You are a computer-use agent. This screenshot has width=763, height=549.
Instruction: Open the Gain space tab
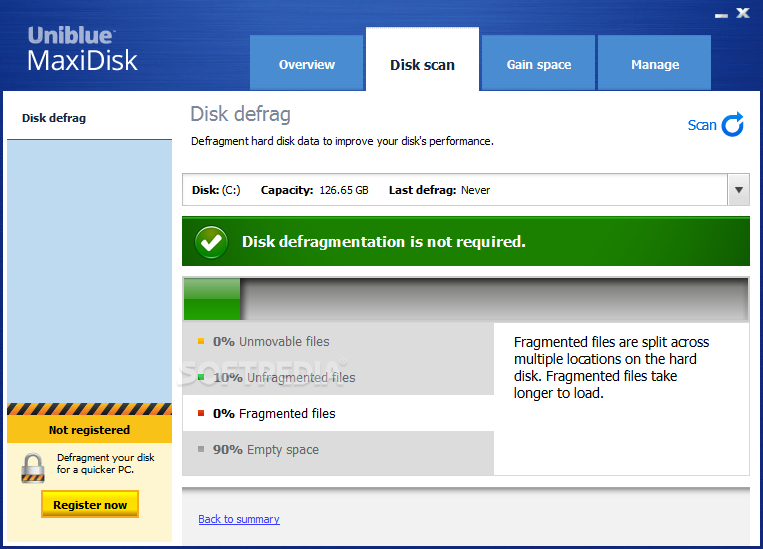(x=539, y=63)
